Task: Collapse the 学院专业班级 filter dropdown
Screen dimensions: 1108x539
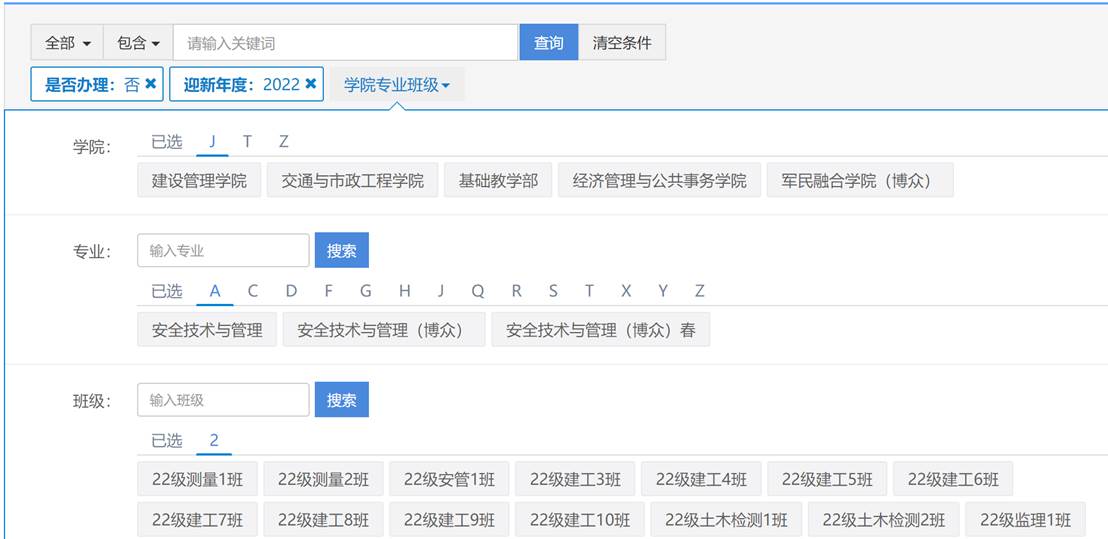Action: tap(397, 85)
